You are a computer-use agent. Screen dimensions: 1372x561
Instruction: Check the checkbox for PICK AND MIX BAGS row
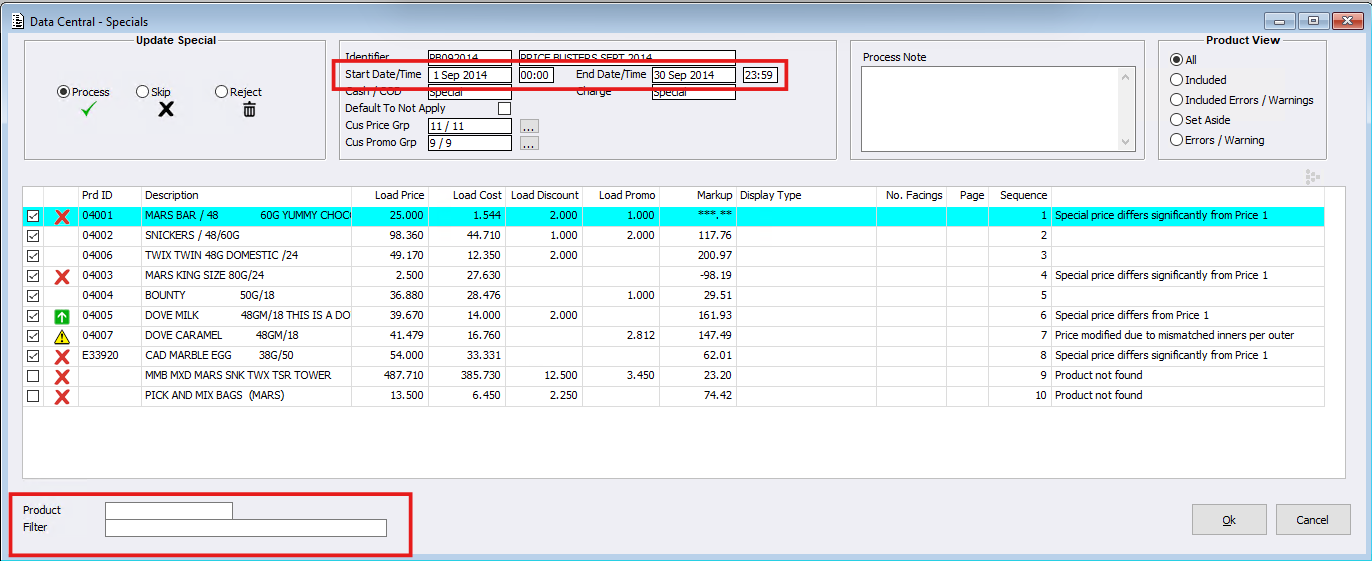coord(33,396)
